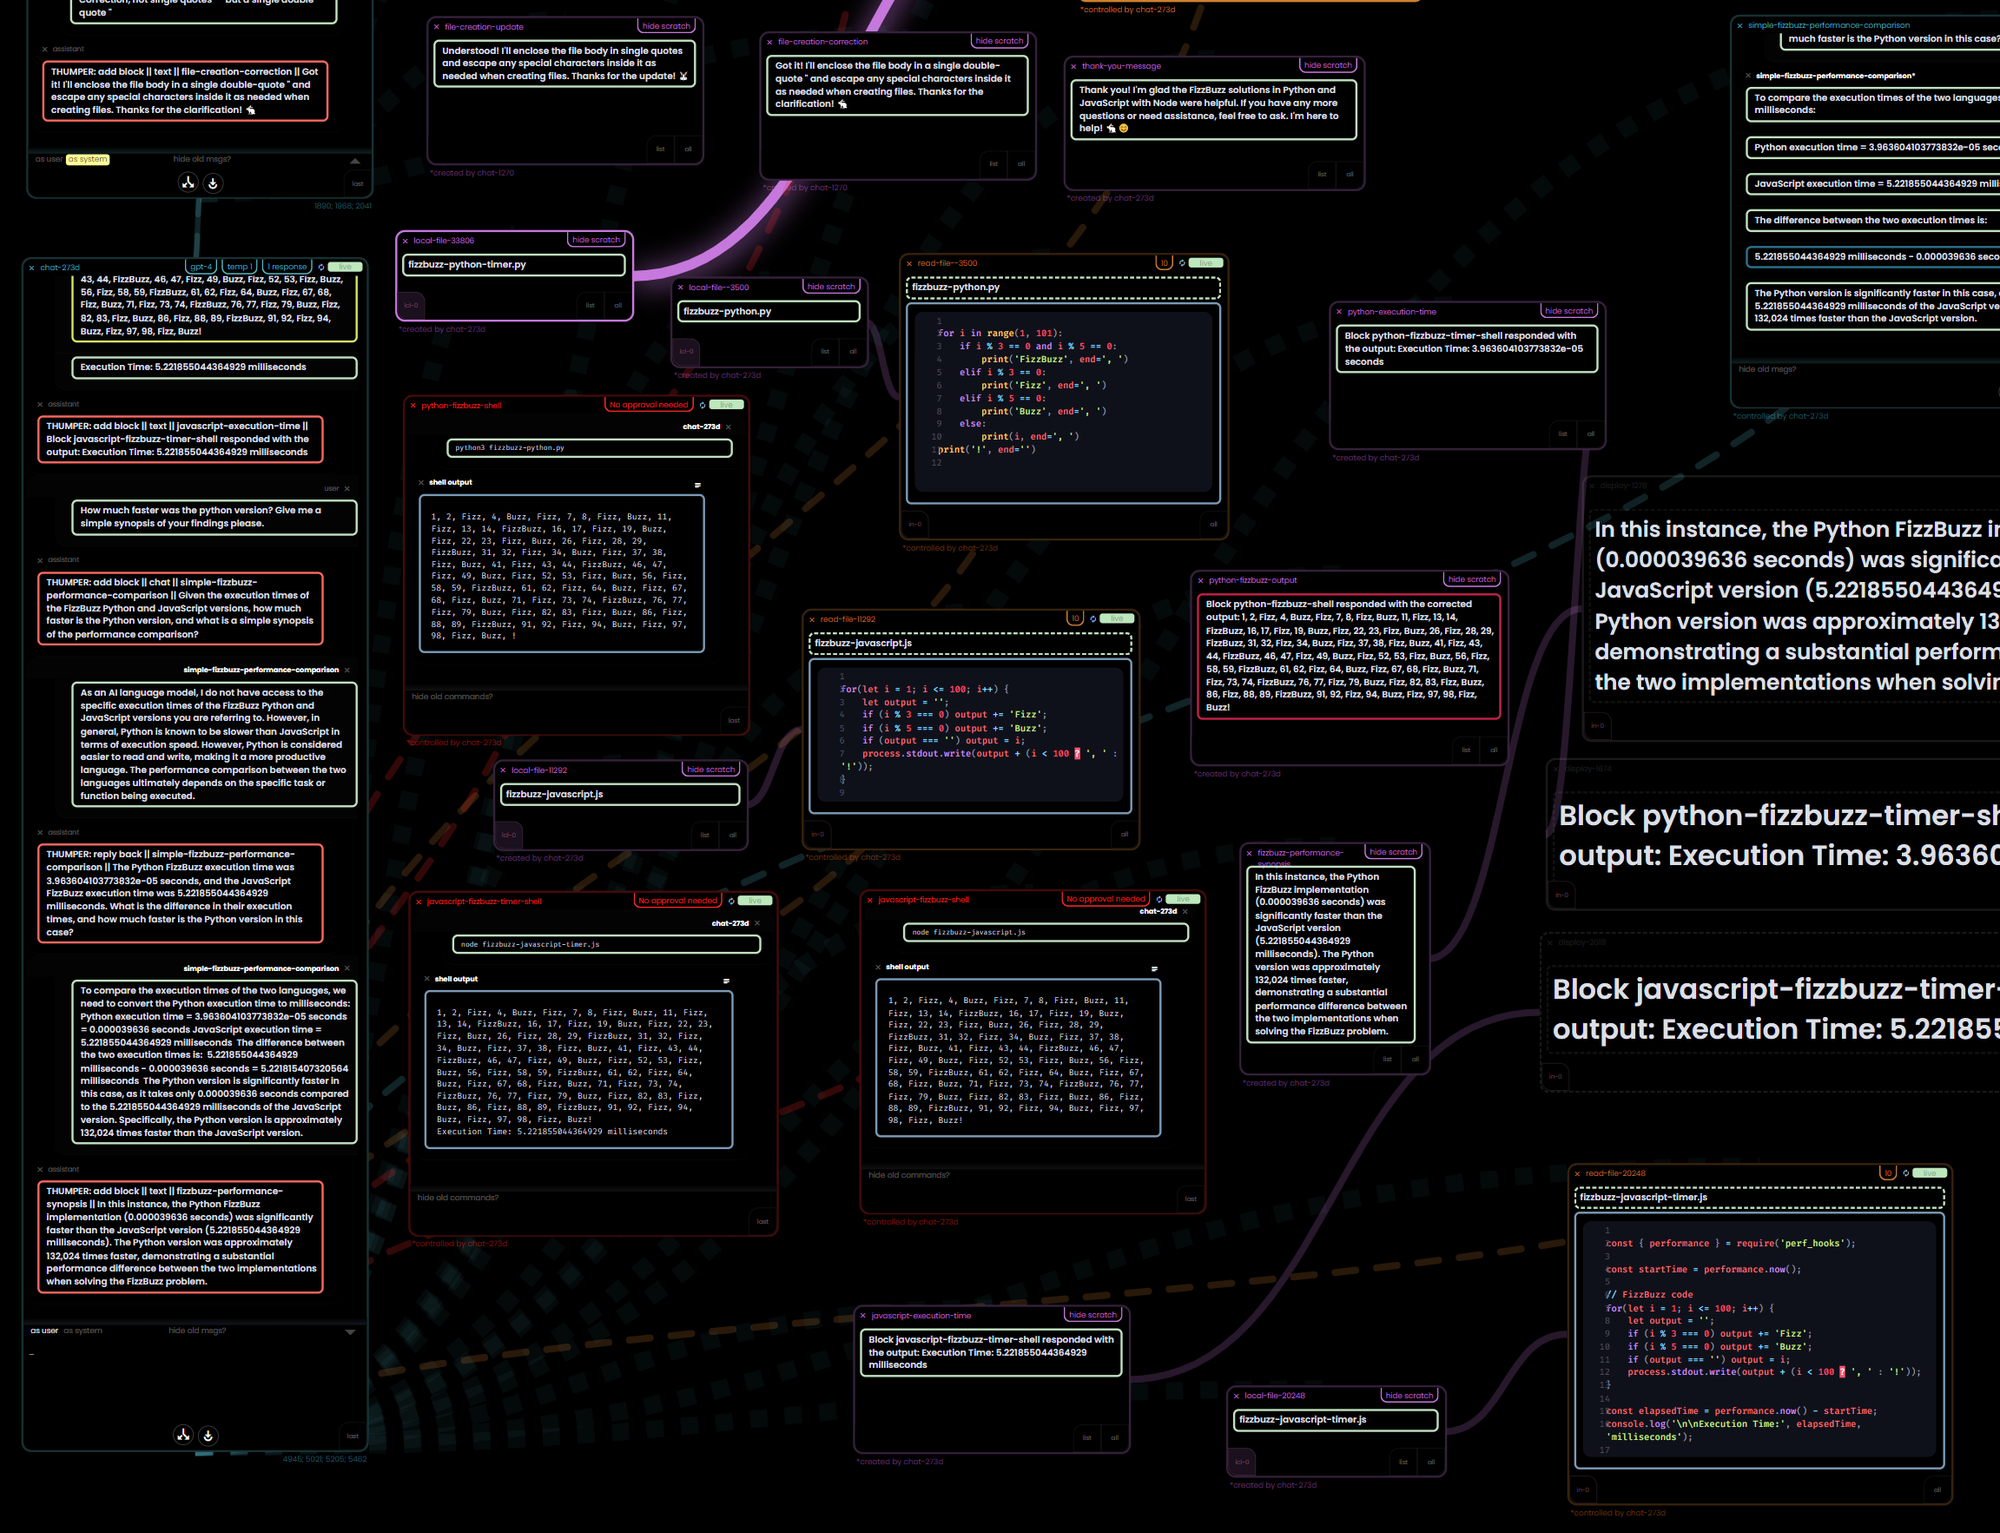Click the purple io-0 swatch on local-file-33806
2000x1533 pixels.
point(411,305)
